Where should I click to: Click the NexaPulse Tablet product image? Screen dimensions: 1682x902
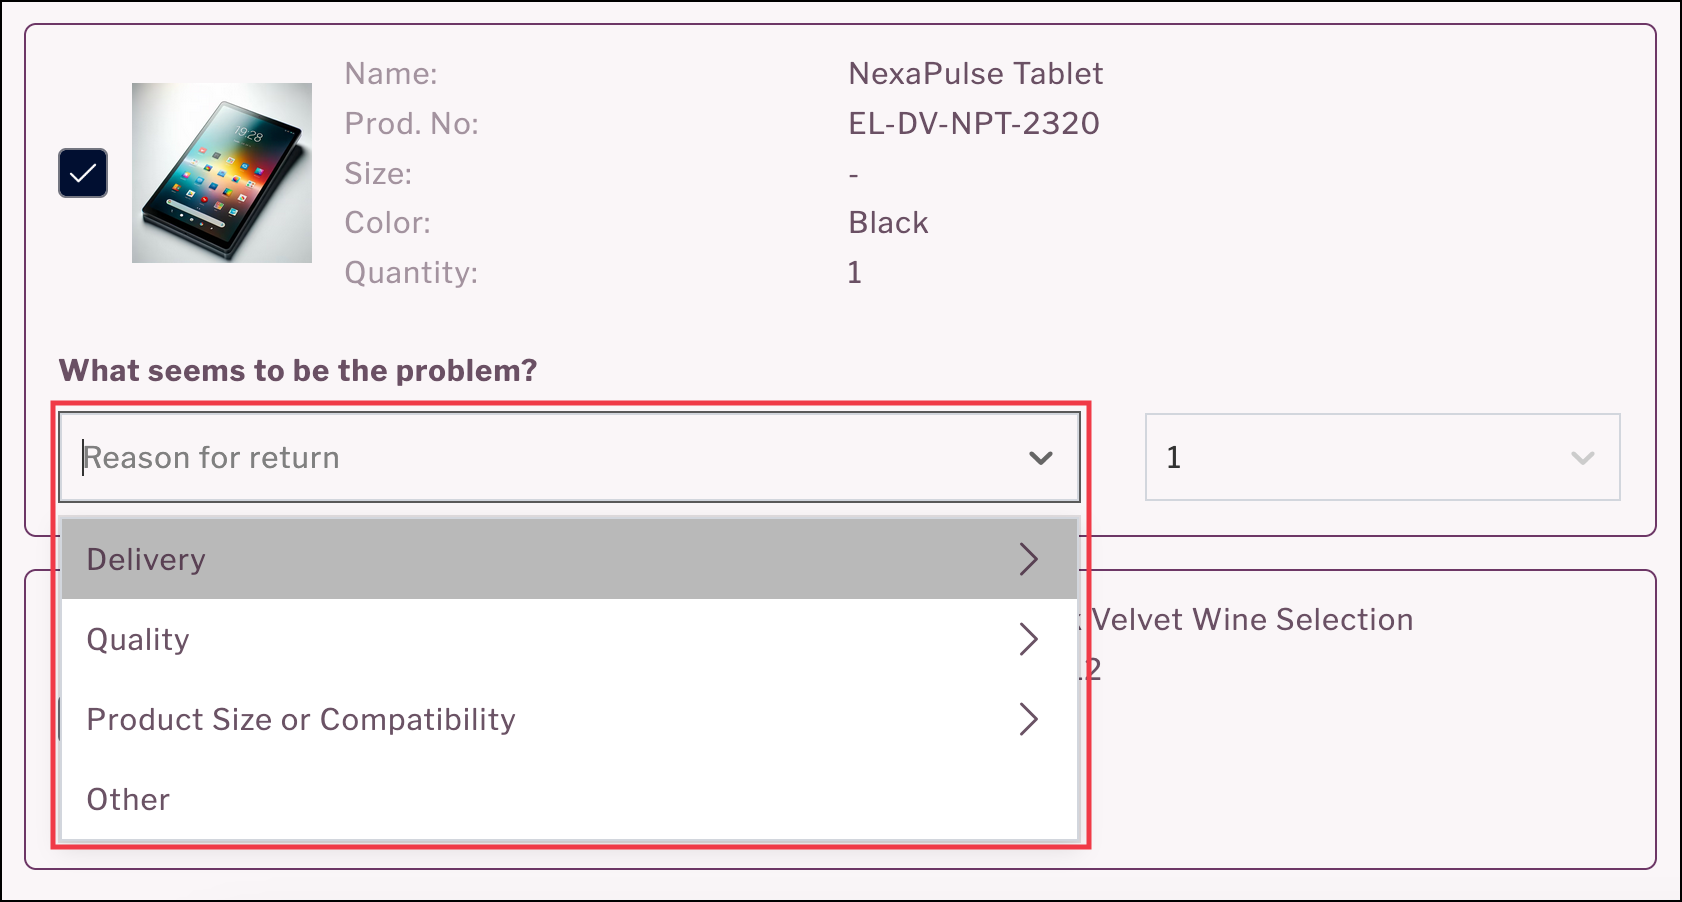(221, 172)
